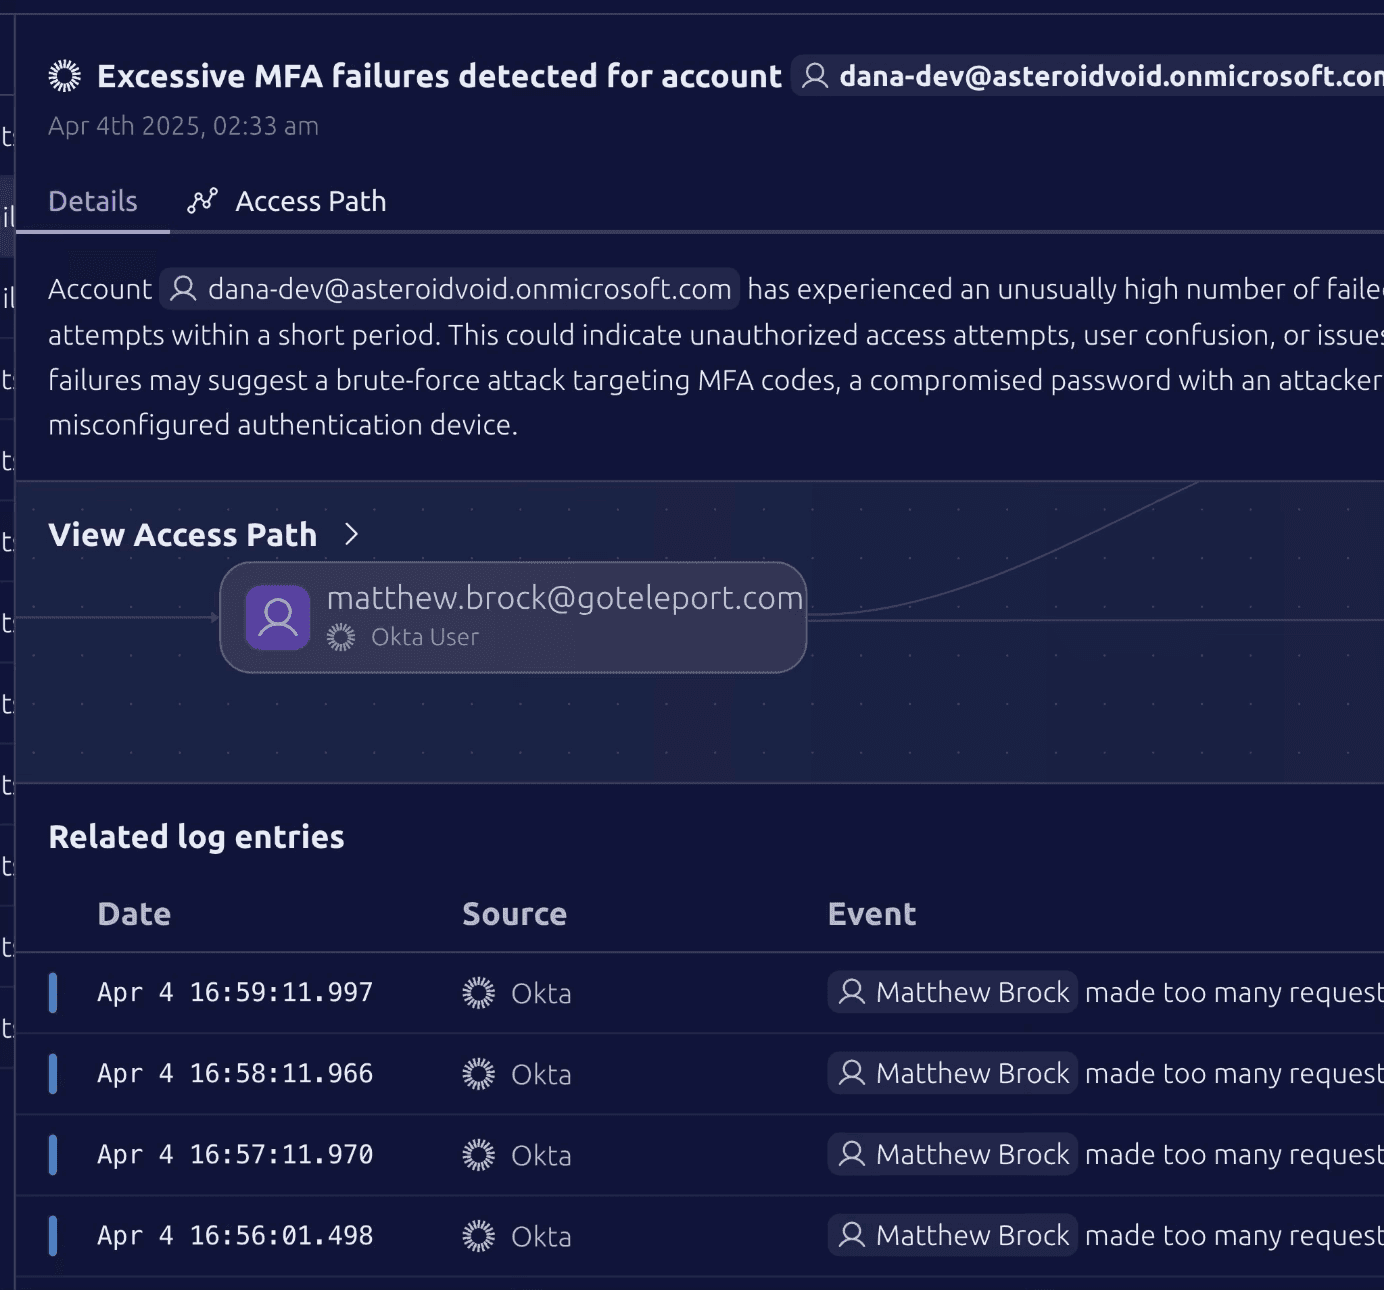Click the Okta icon beside Okta User label
This screenshot has width=1384, height=1290.
coord(341,637)
